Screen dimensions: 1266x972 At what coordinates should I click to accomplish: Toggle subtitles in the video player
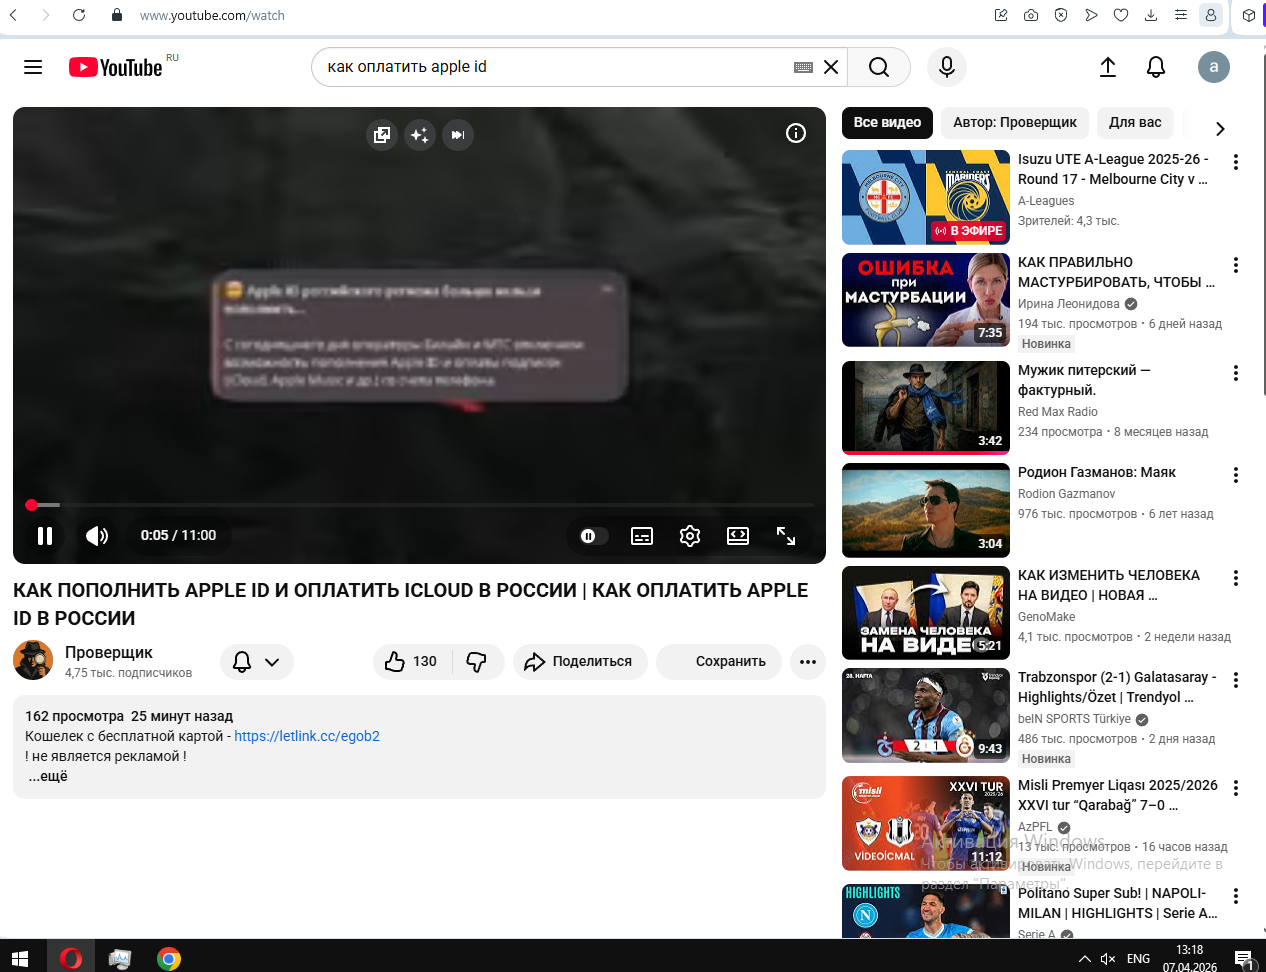click(x=642, y=536)
